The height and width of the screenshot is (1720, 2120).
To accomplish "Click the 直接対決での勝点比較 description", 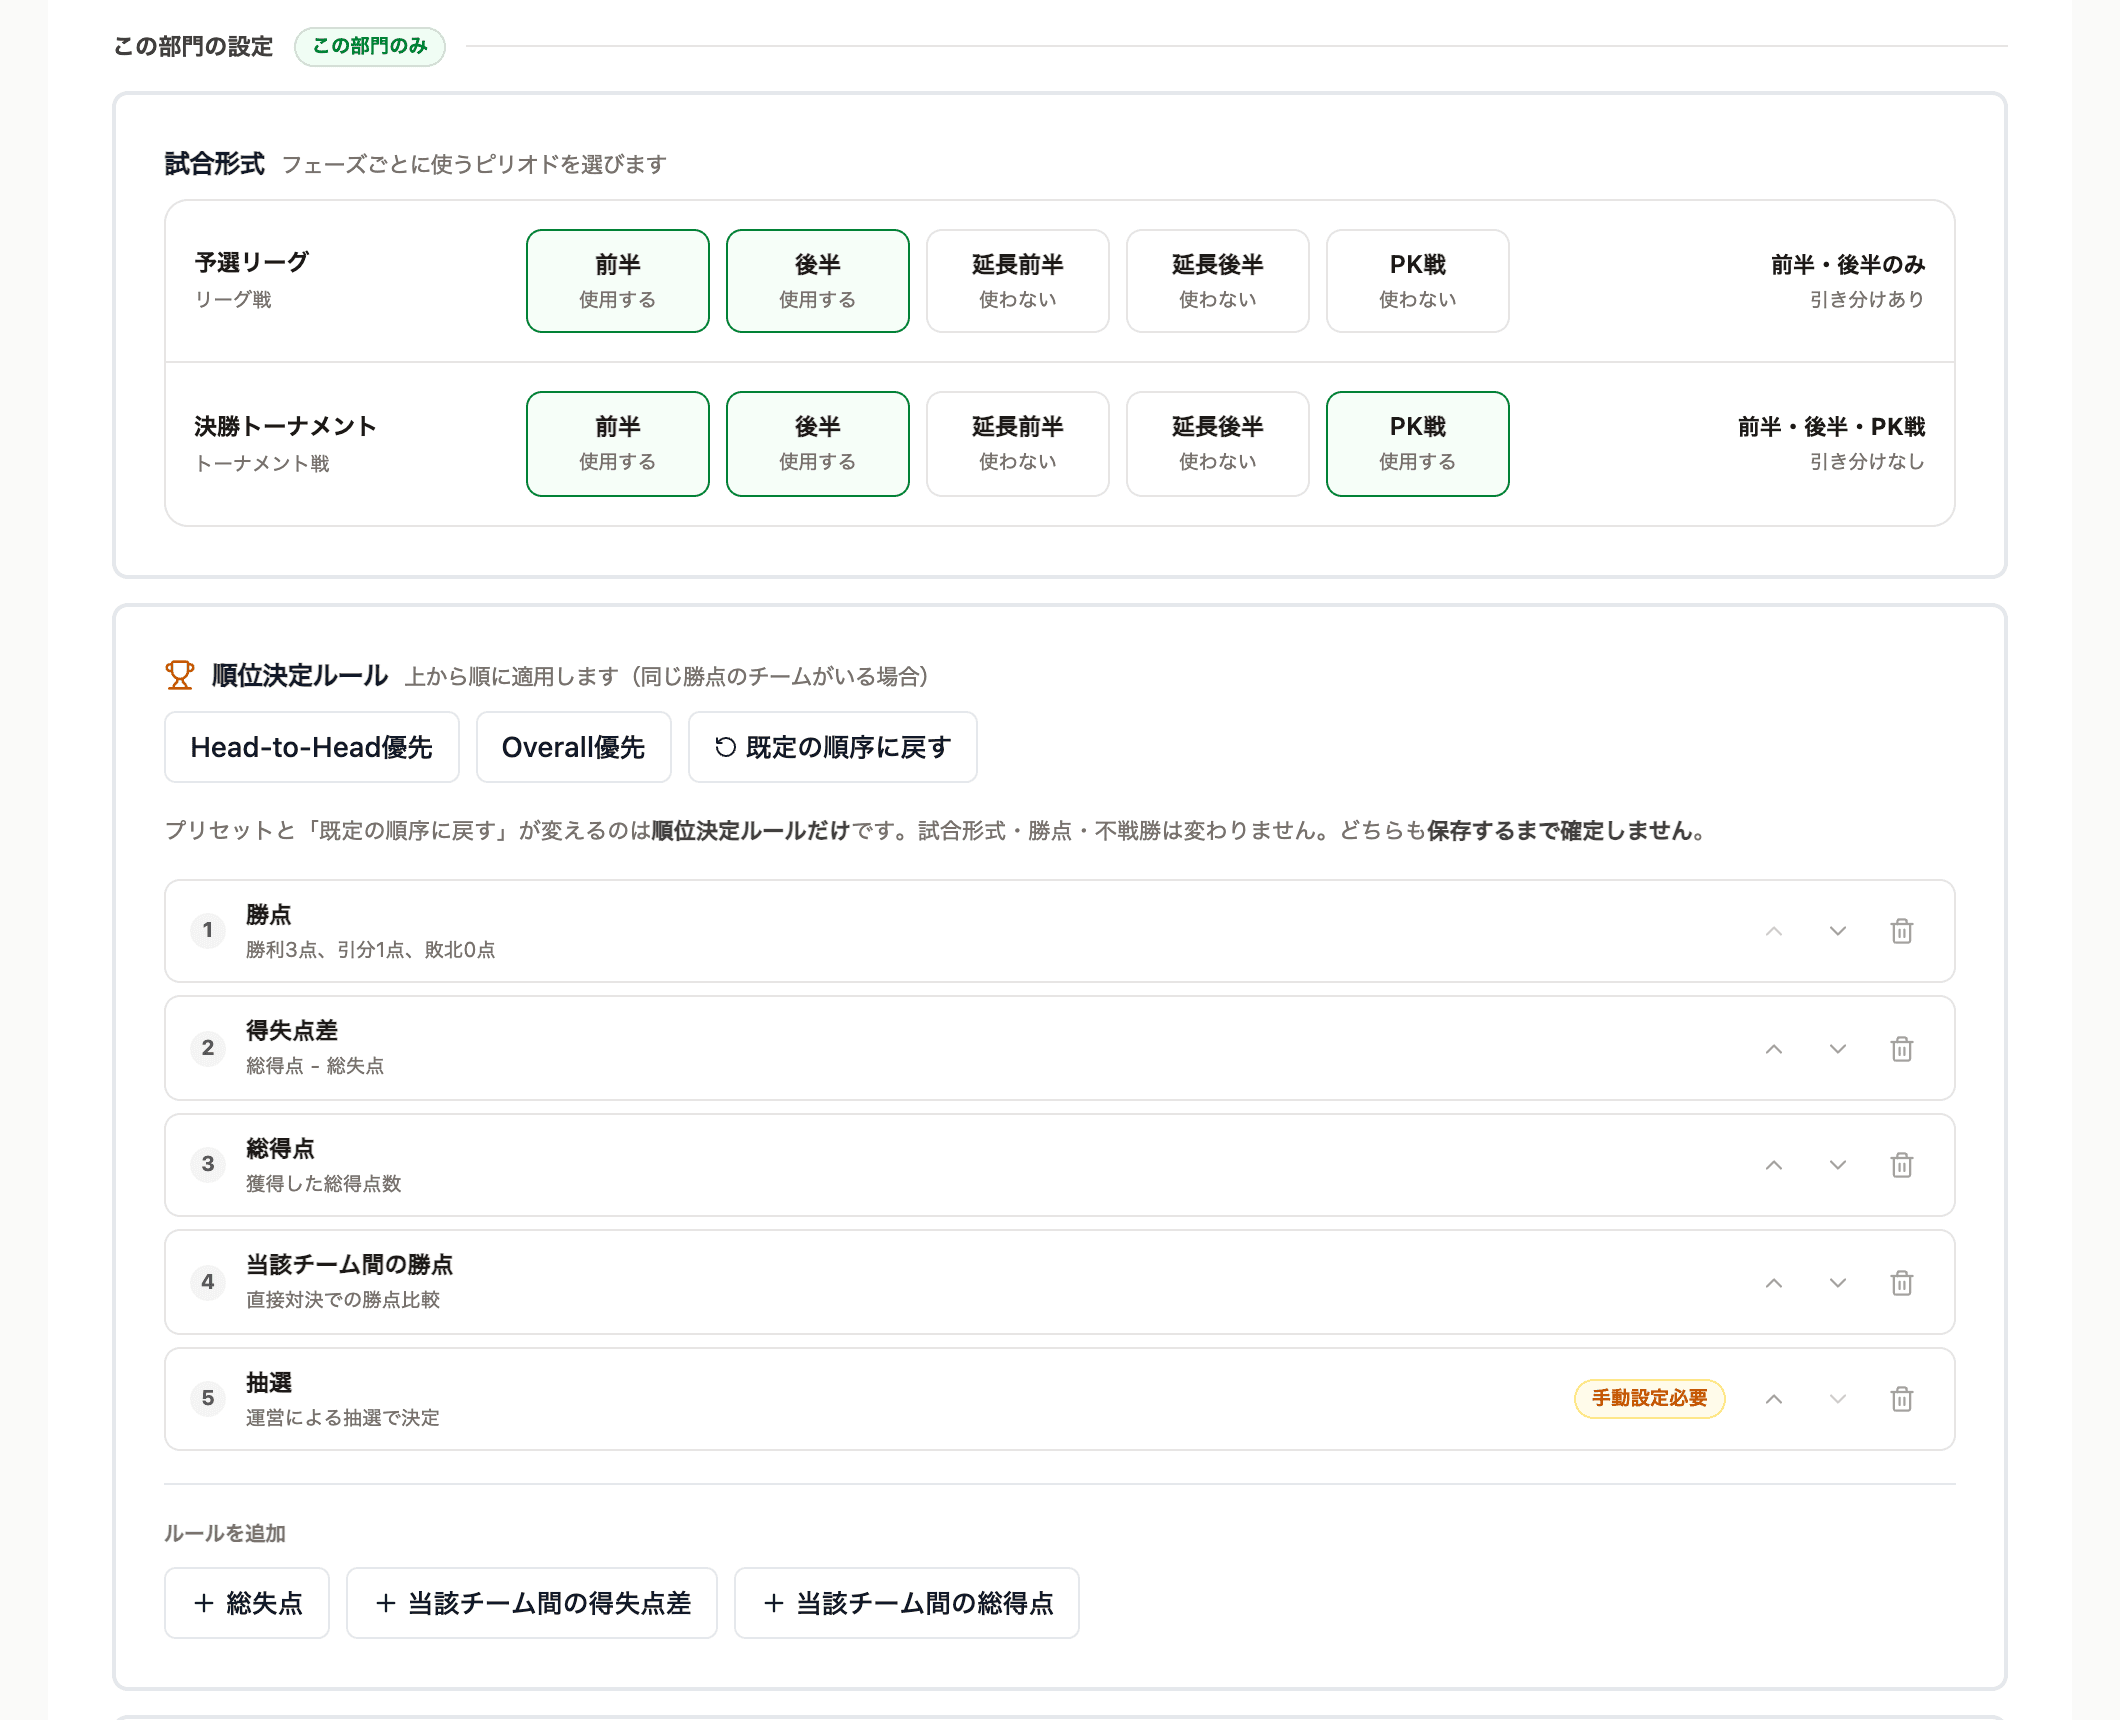I will [343, 1300].
